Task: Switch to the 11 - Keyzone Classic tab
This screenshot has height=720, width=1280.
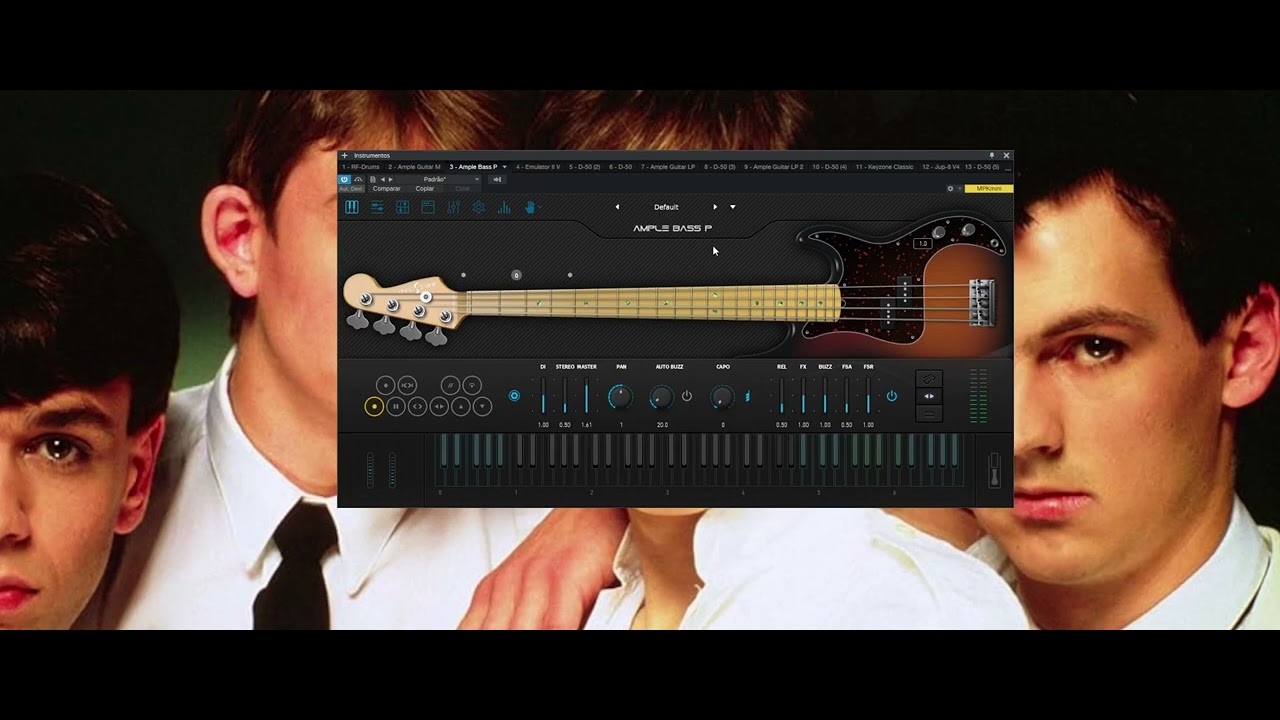Action: click(x=884, y=167)
